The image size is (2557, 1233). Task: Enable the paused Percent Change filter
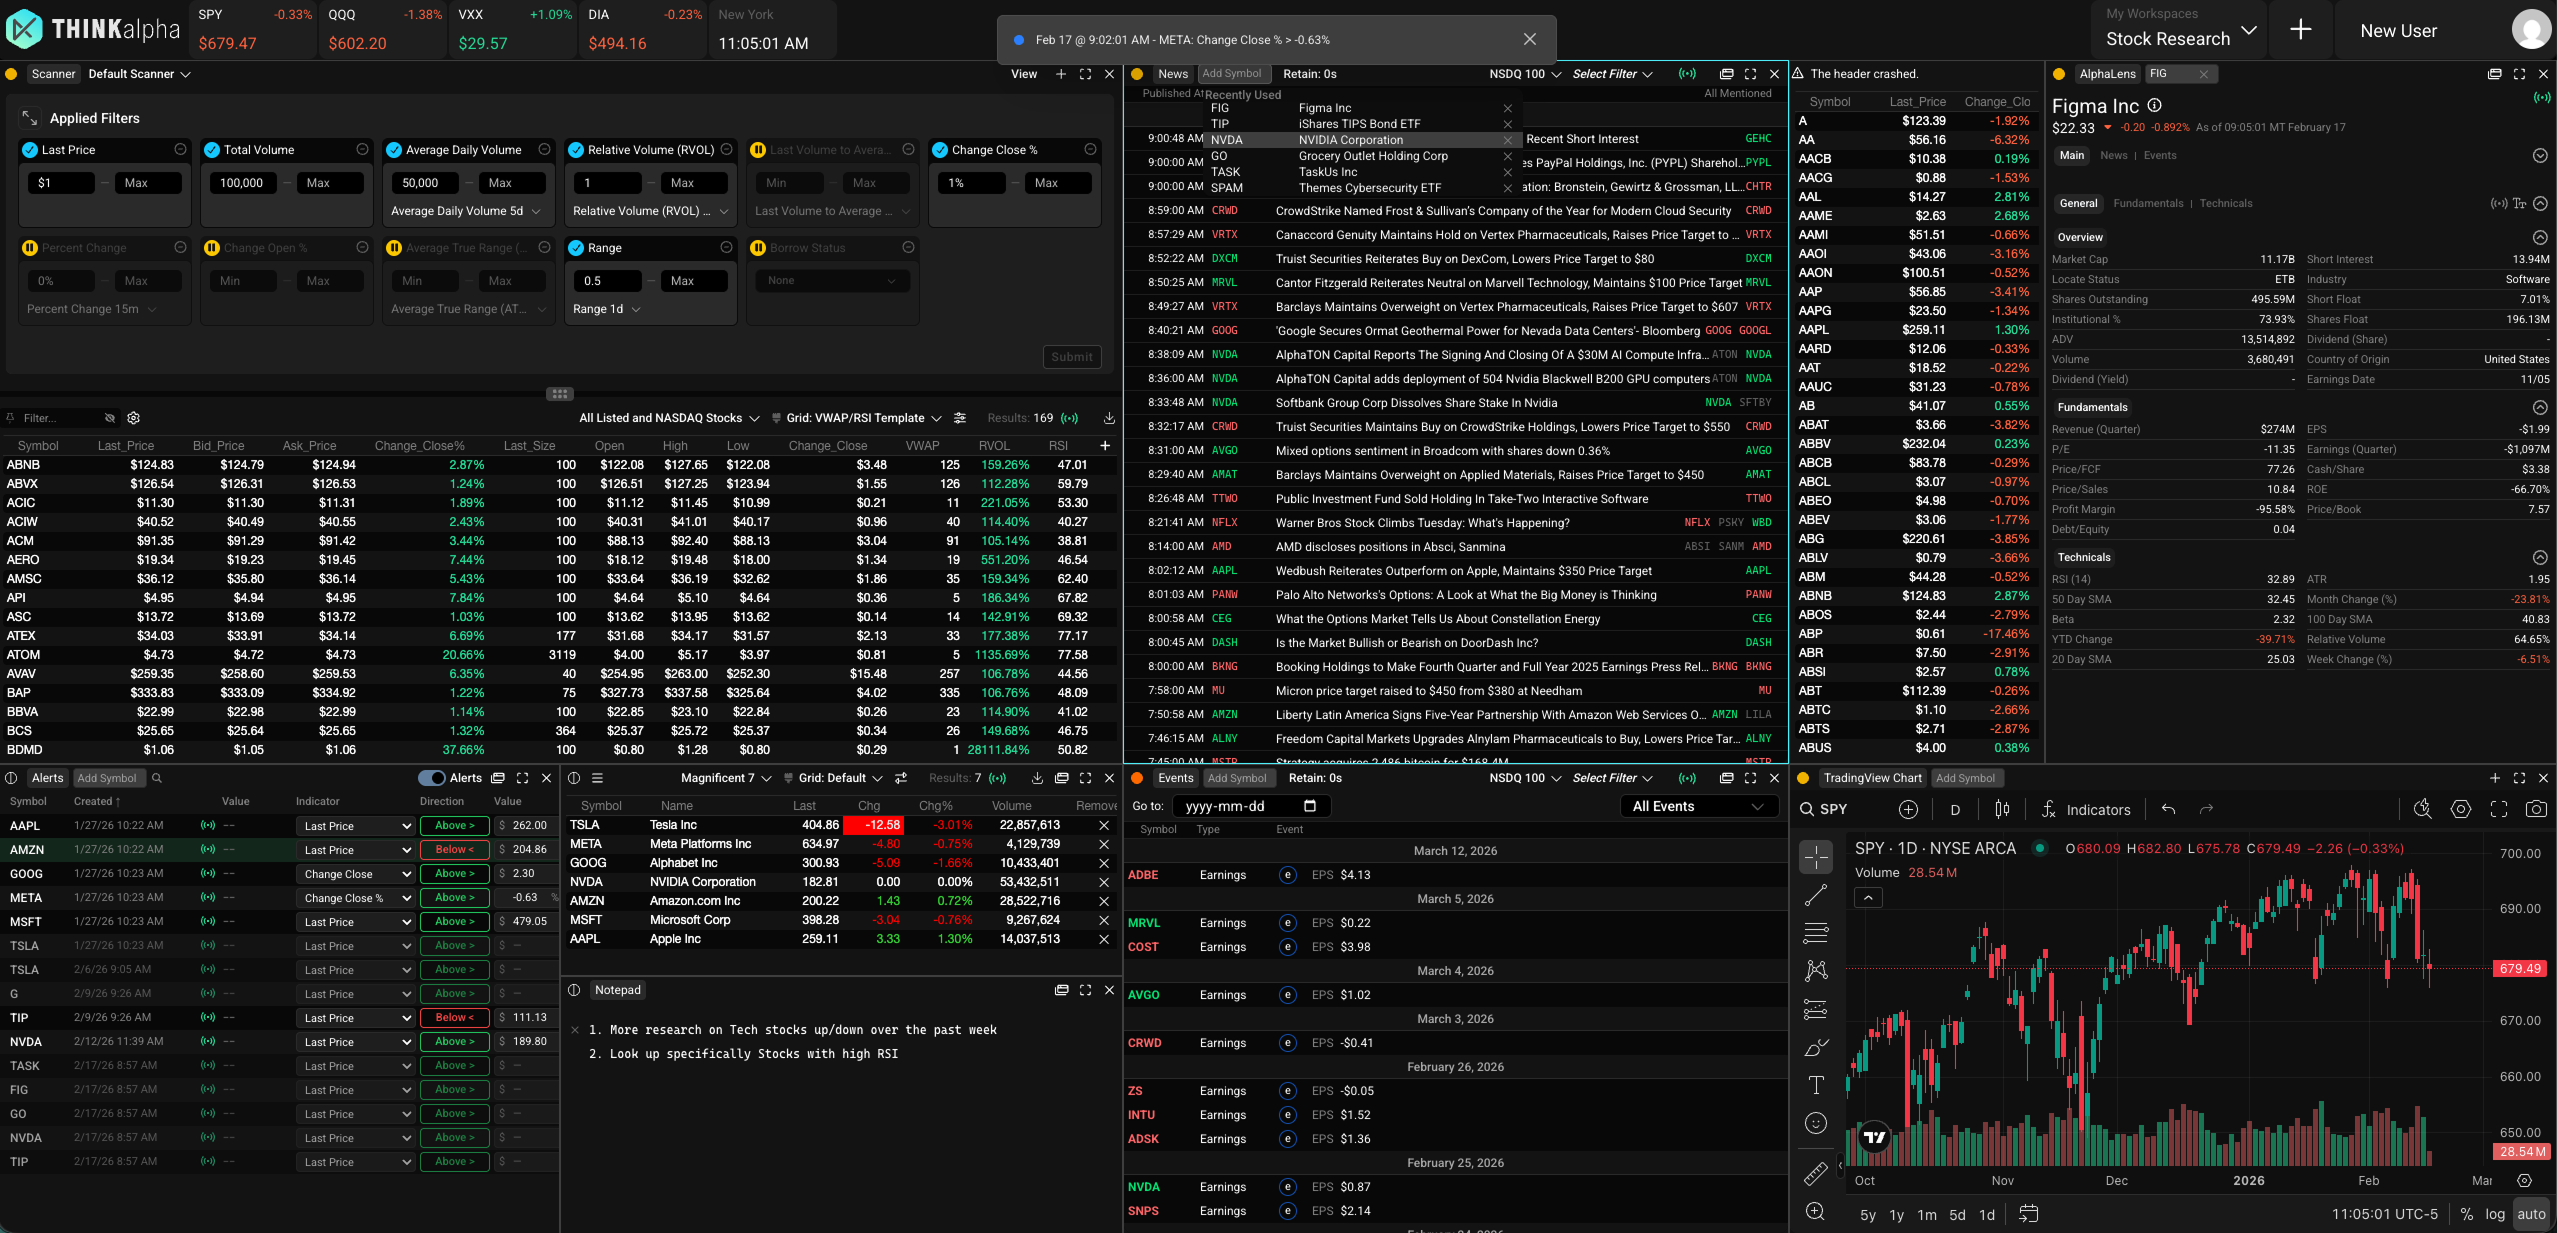[30, 248]
